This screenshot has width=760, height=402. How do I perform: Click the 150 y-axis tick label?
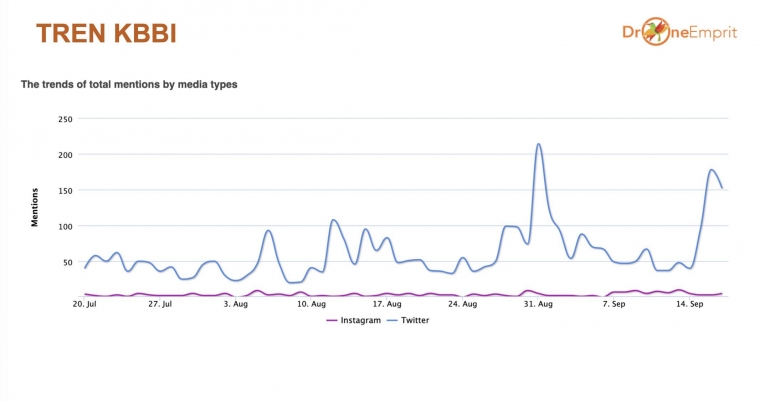click(65, 191)
